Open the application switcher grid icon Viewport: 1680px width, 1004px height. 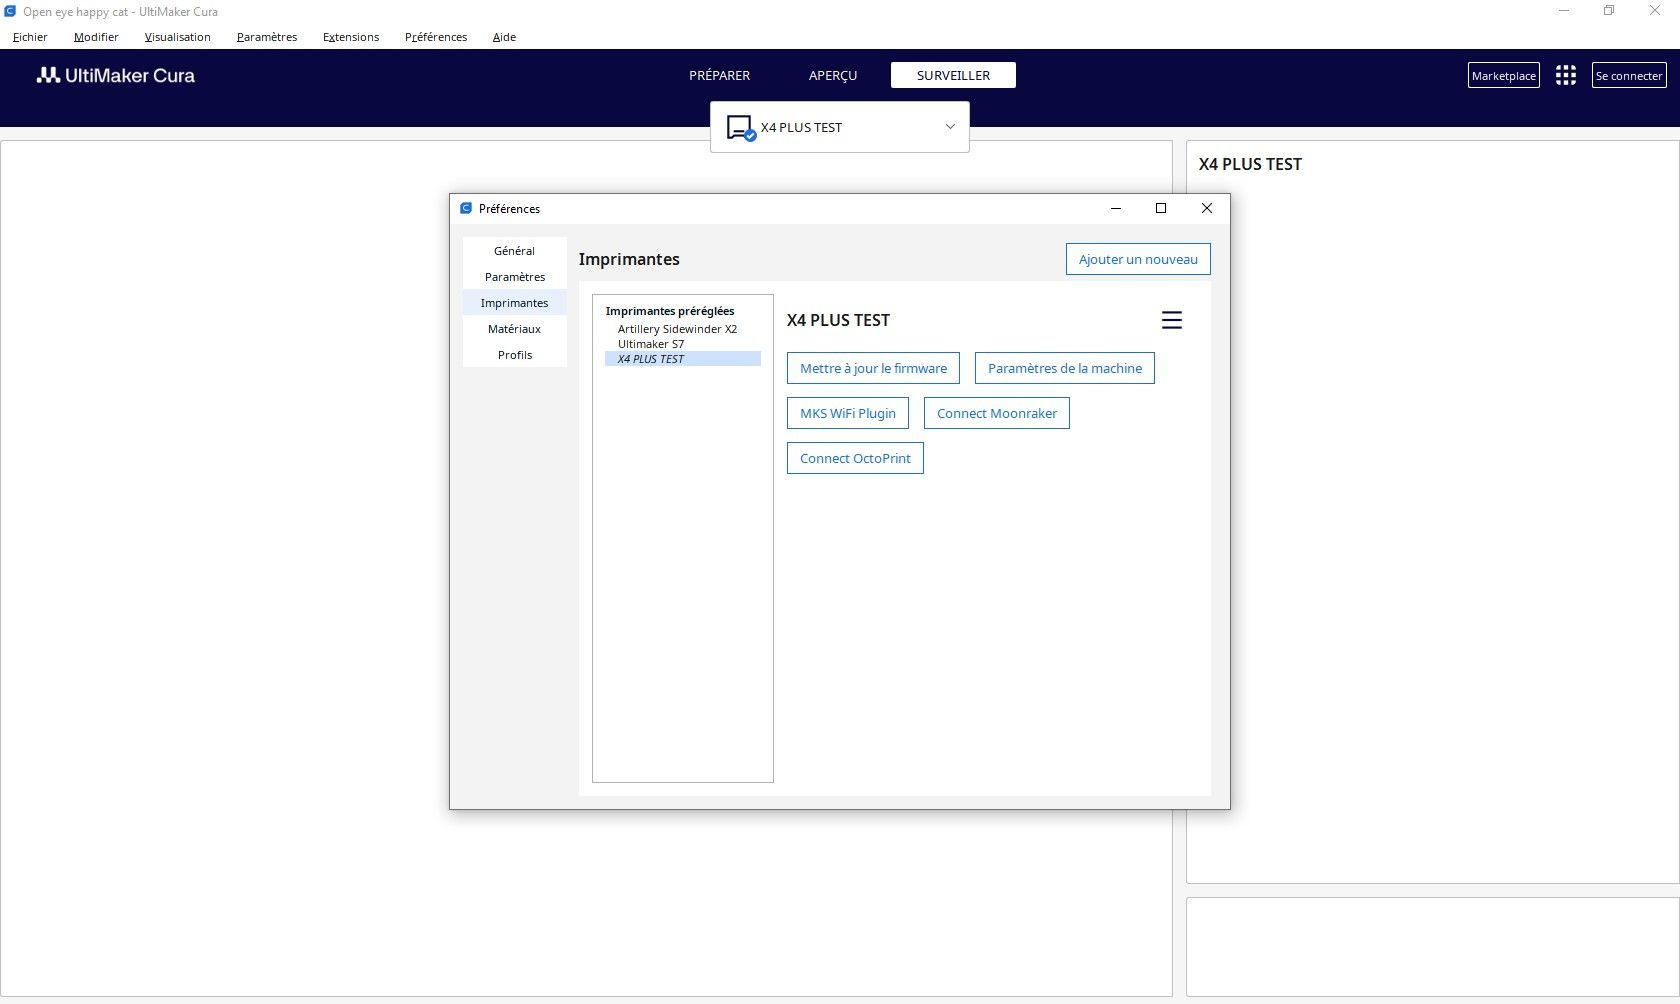(1566, 76)
